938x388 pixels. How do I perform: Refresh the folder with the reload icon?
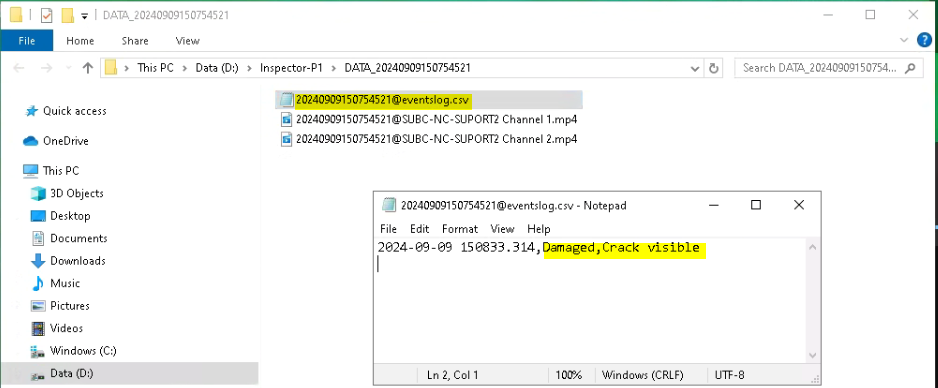coord(713,68)
